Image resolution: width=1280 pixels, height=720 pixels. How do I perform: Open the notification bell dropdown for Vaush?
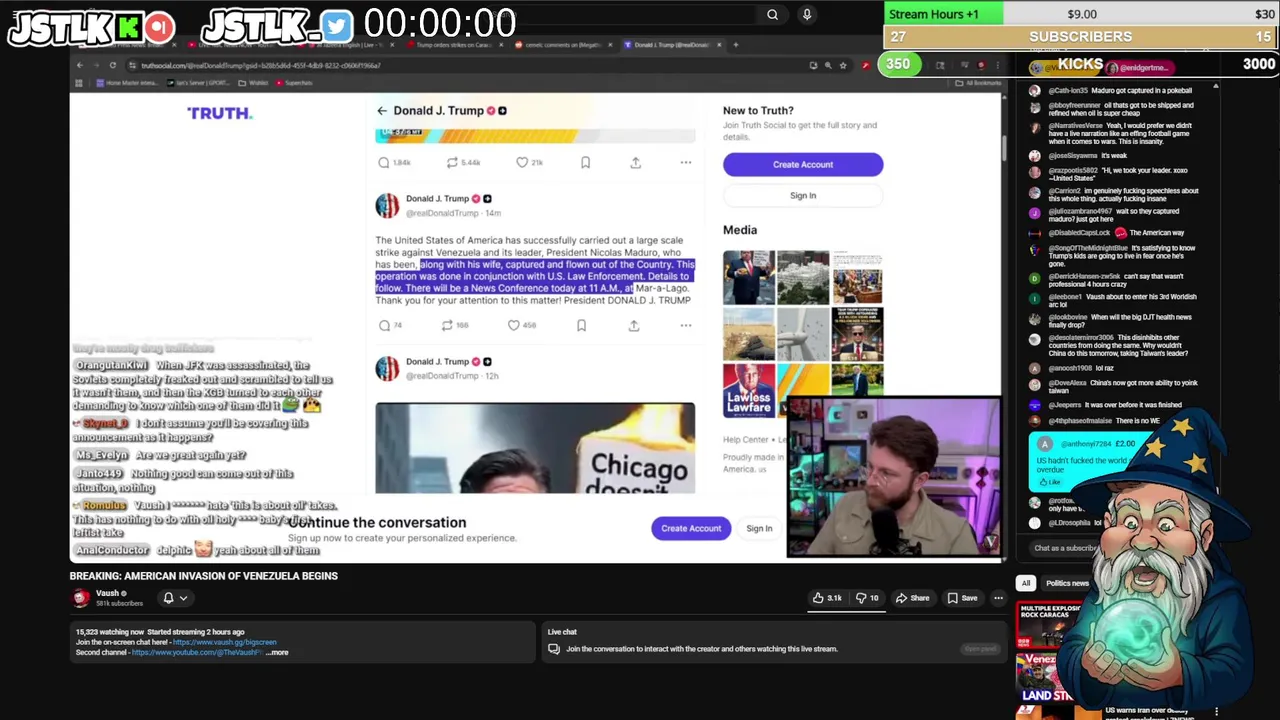pos(174,598)
